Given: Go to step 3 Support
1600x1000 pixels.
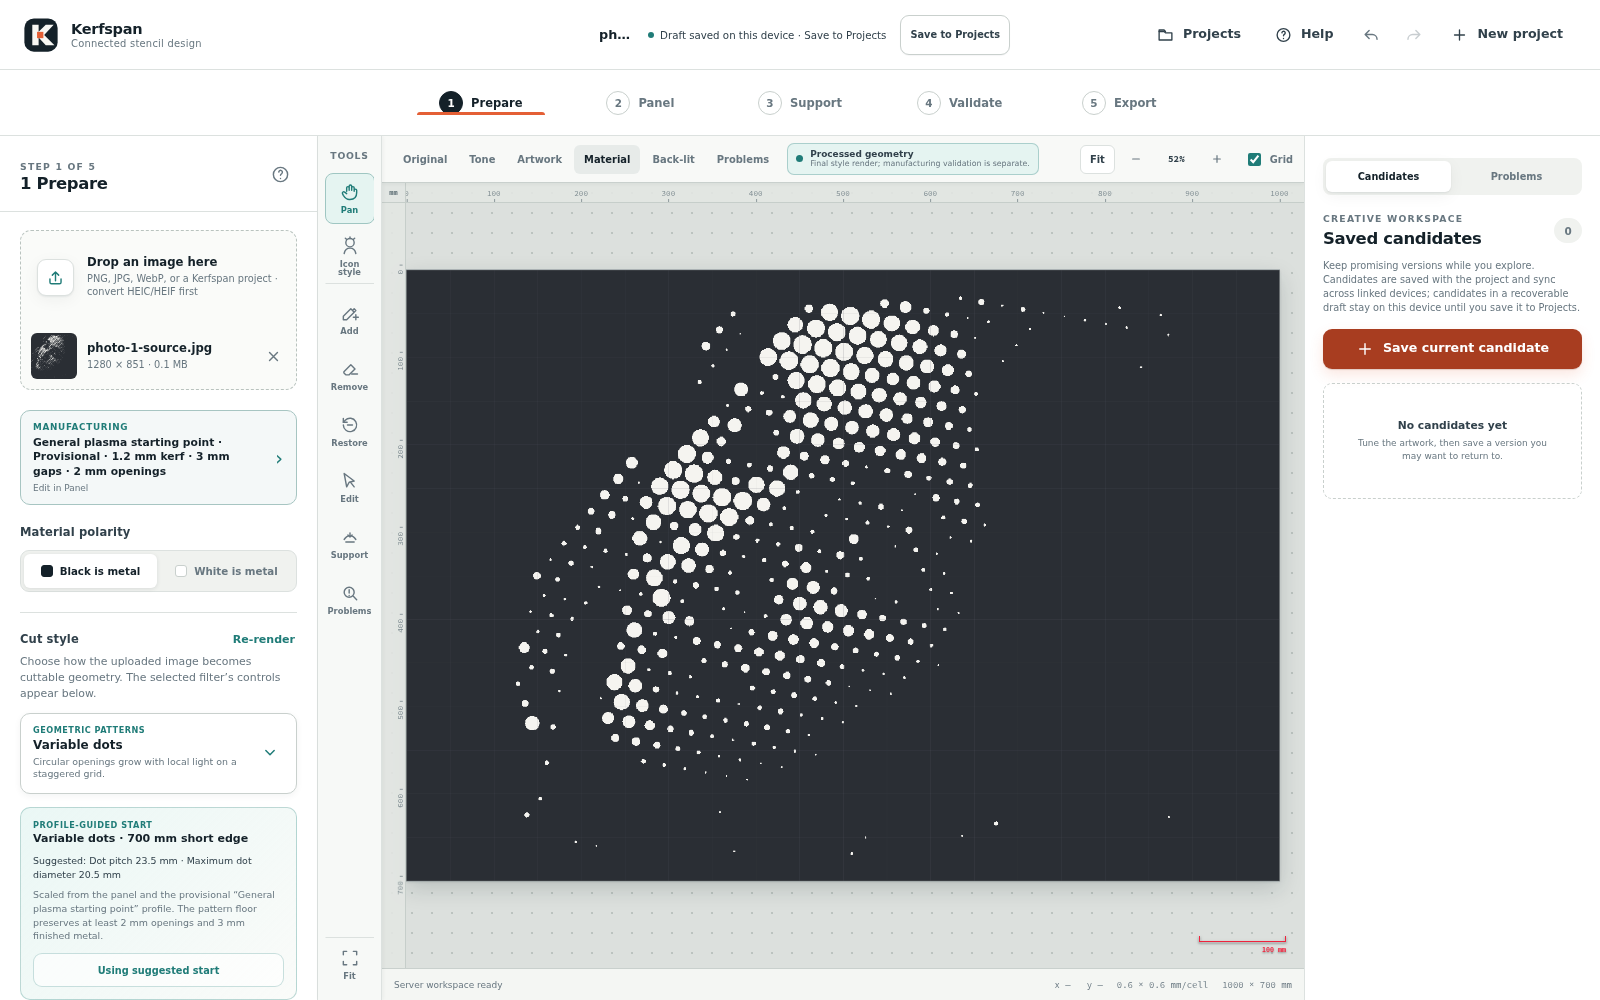Looking at the screenshot, I should pos(801,103).
